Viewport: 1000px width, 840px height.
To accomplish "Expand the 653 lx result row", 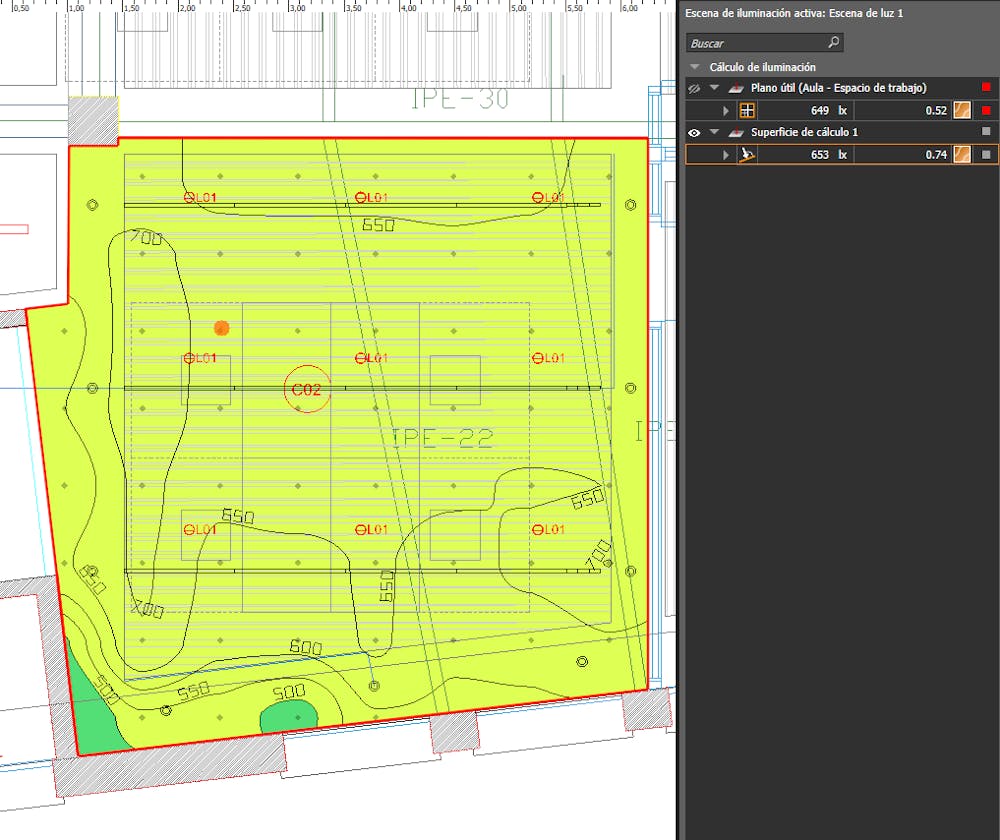I will (727, 155).
